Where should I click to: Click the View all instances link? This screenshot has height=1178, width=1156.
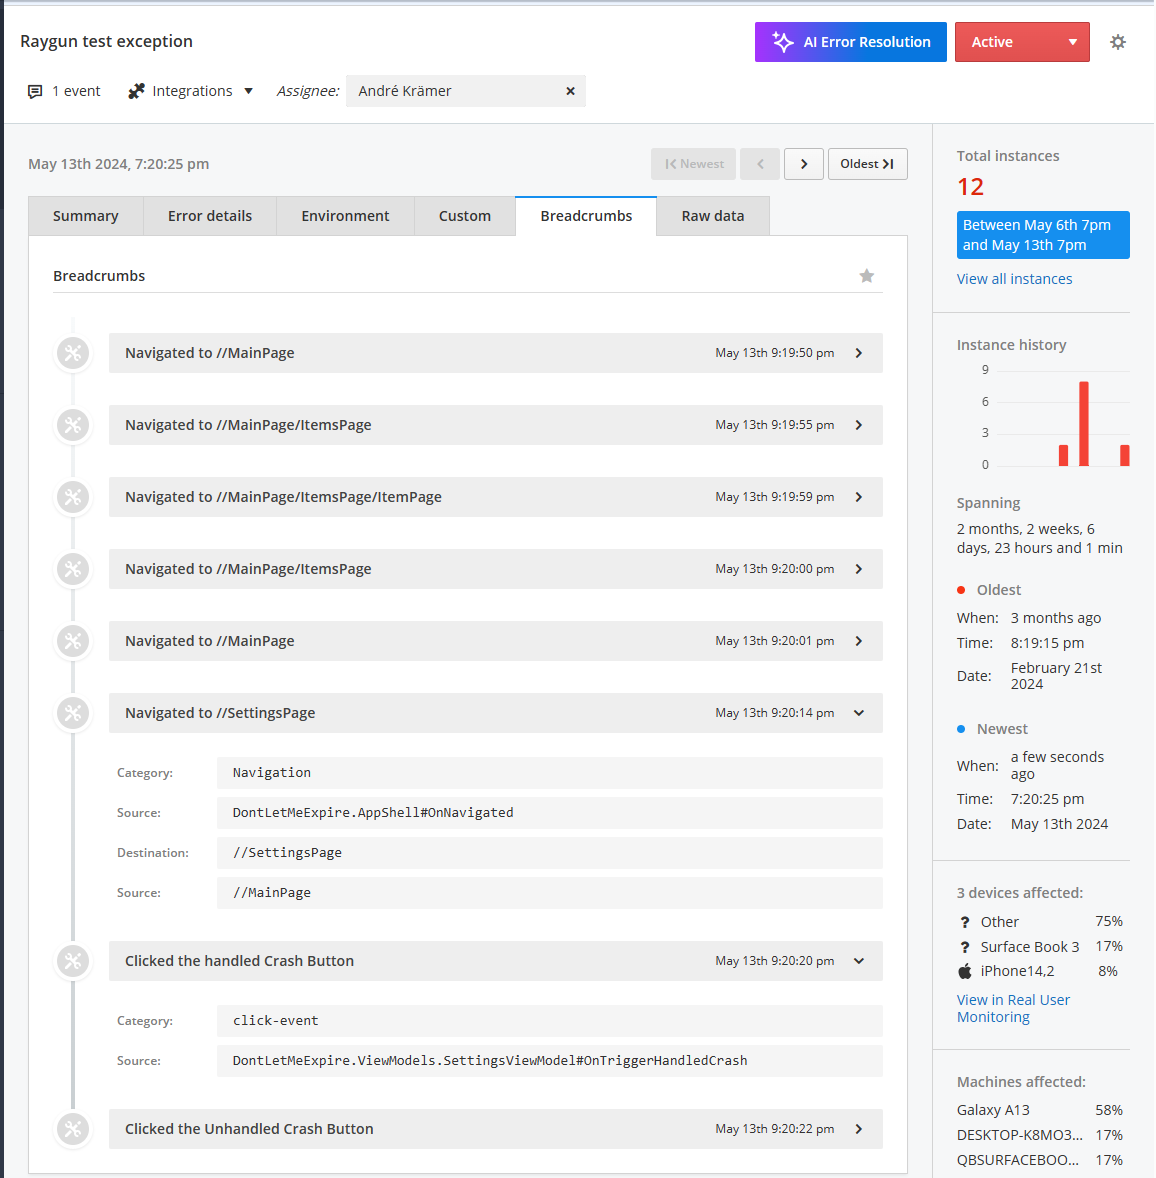pyautogui.click(x=1014, y=278)
